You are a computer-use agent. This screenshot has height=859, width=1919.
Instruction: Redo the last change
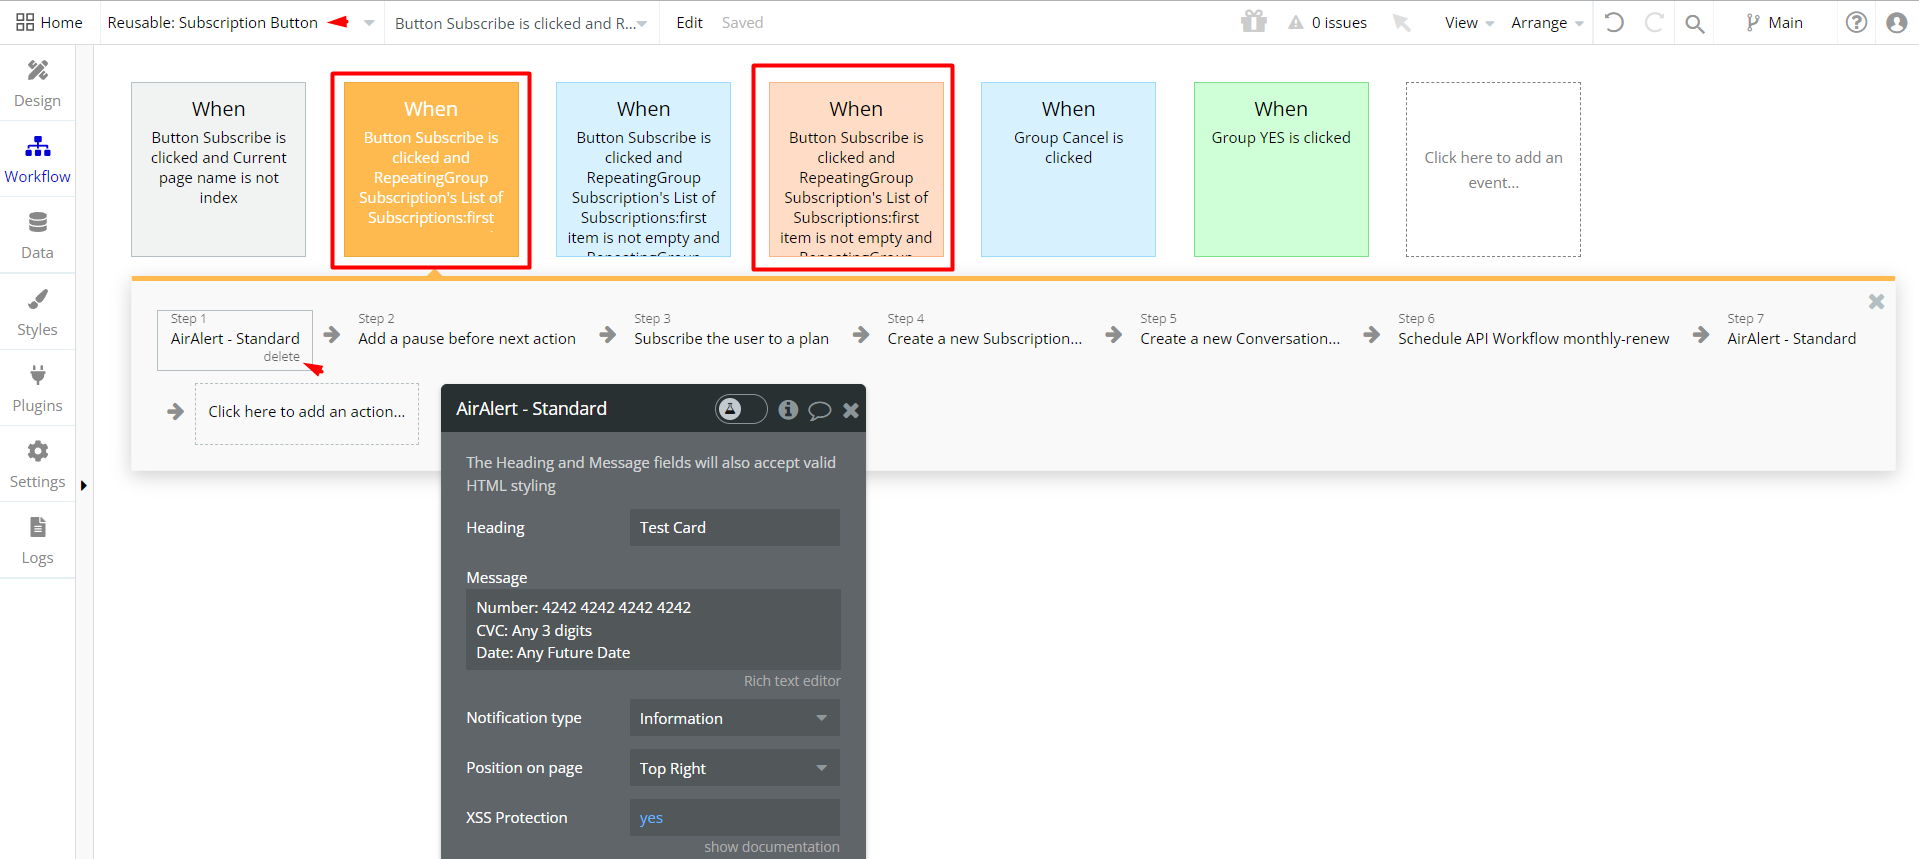click(x=1654, y=22)
